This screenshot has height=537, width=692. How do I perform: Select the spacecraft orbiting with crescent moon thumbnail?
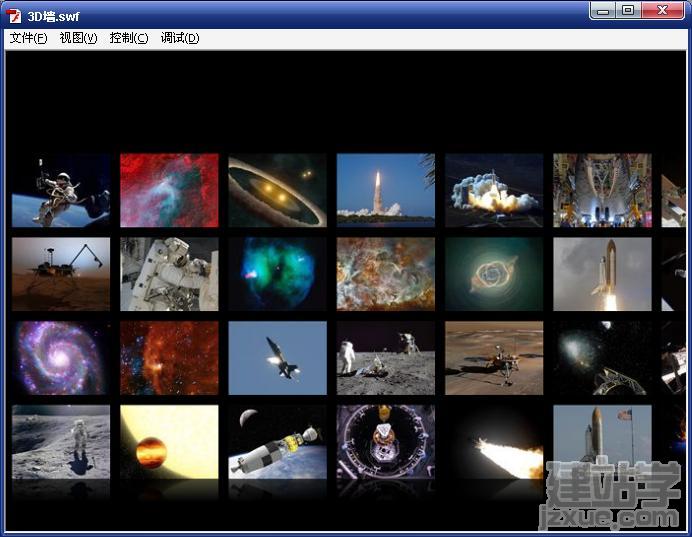pos(278,442)
